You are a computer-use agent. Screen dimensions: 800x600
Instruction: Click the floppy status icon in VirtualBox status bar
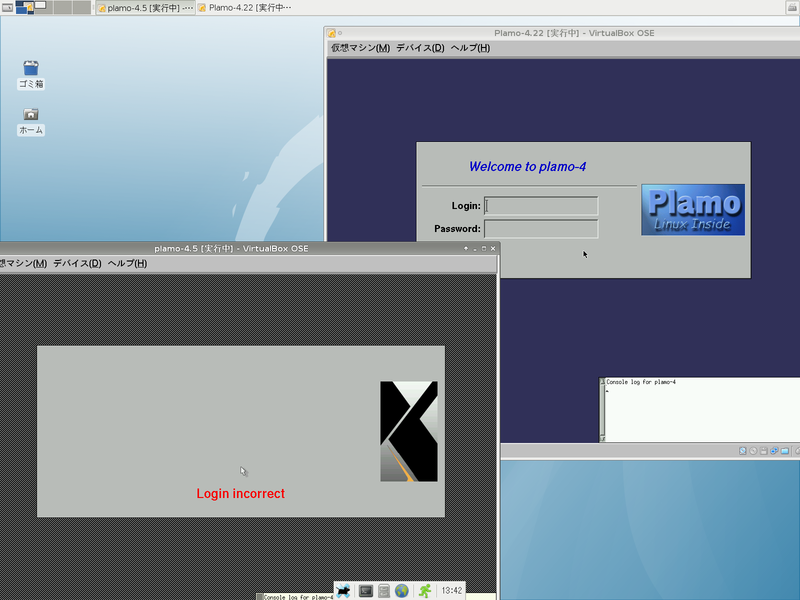tap(764, 451)
